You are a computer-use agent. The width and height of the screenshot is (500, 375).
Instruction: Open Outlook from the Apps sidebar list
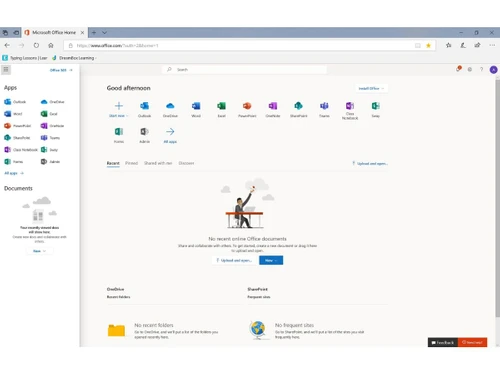15,102
